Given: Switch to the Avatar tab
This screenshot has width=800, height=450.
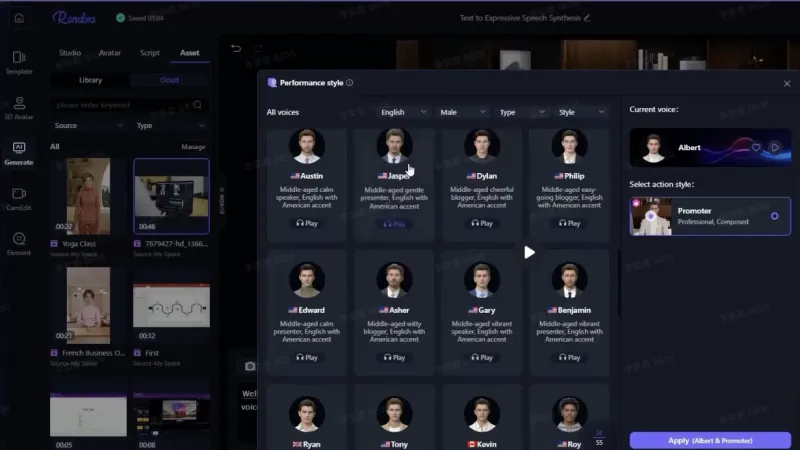Looking at the screenshot, I should coord(110,53).
